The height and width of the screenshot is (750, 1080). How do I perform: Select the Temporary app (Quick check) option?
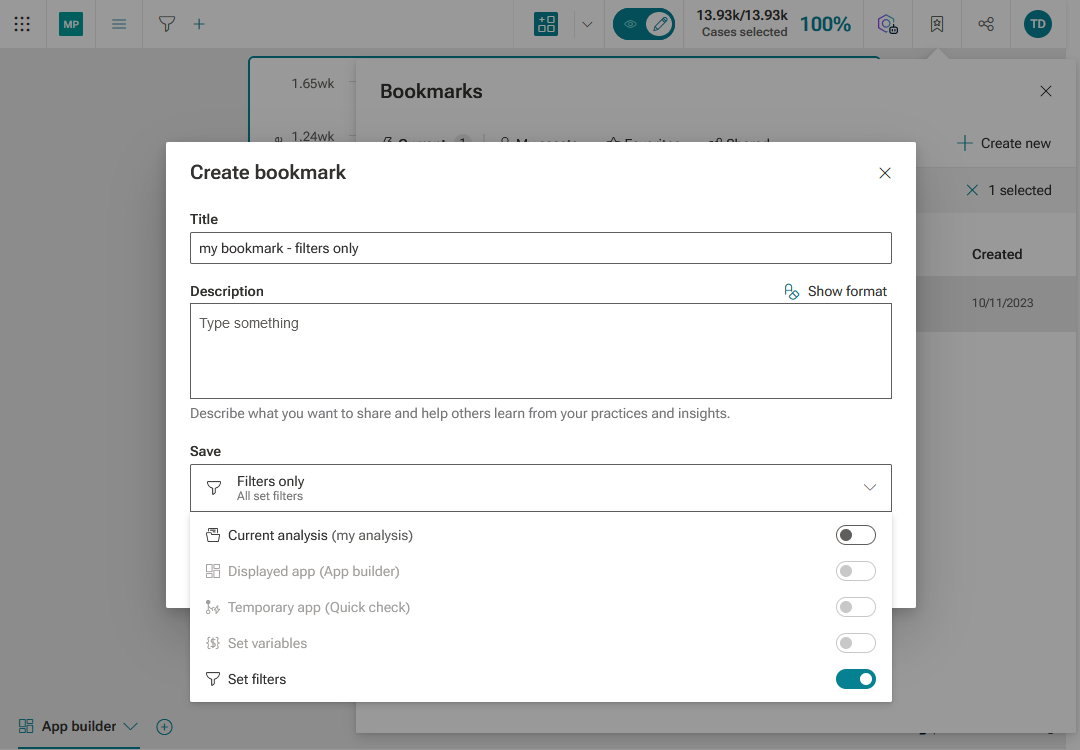[319, 607]
